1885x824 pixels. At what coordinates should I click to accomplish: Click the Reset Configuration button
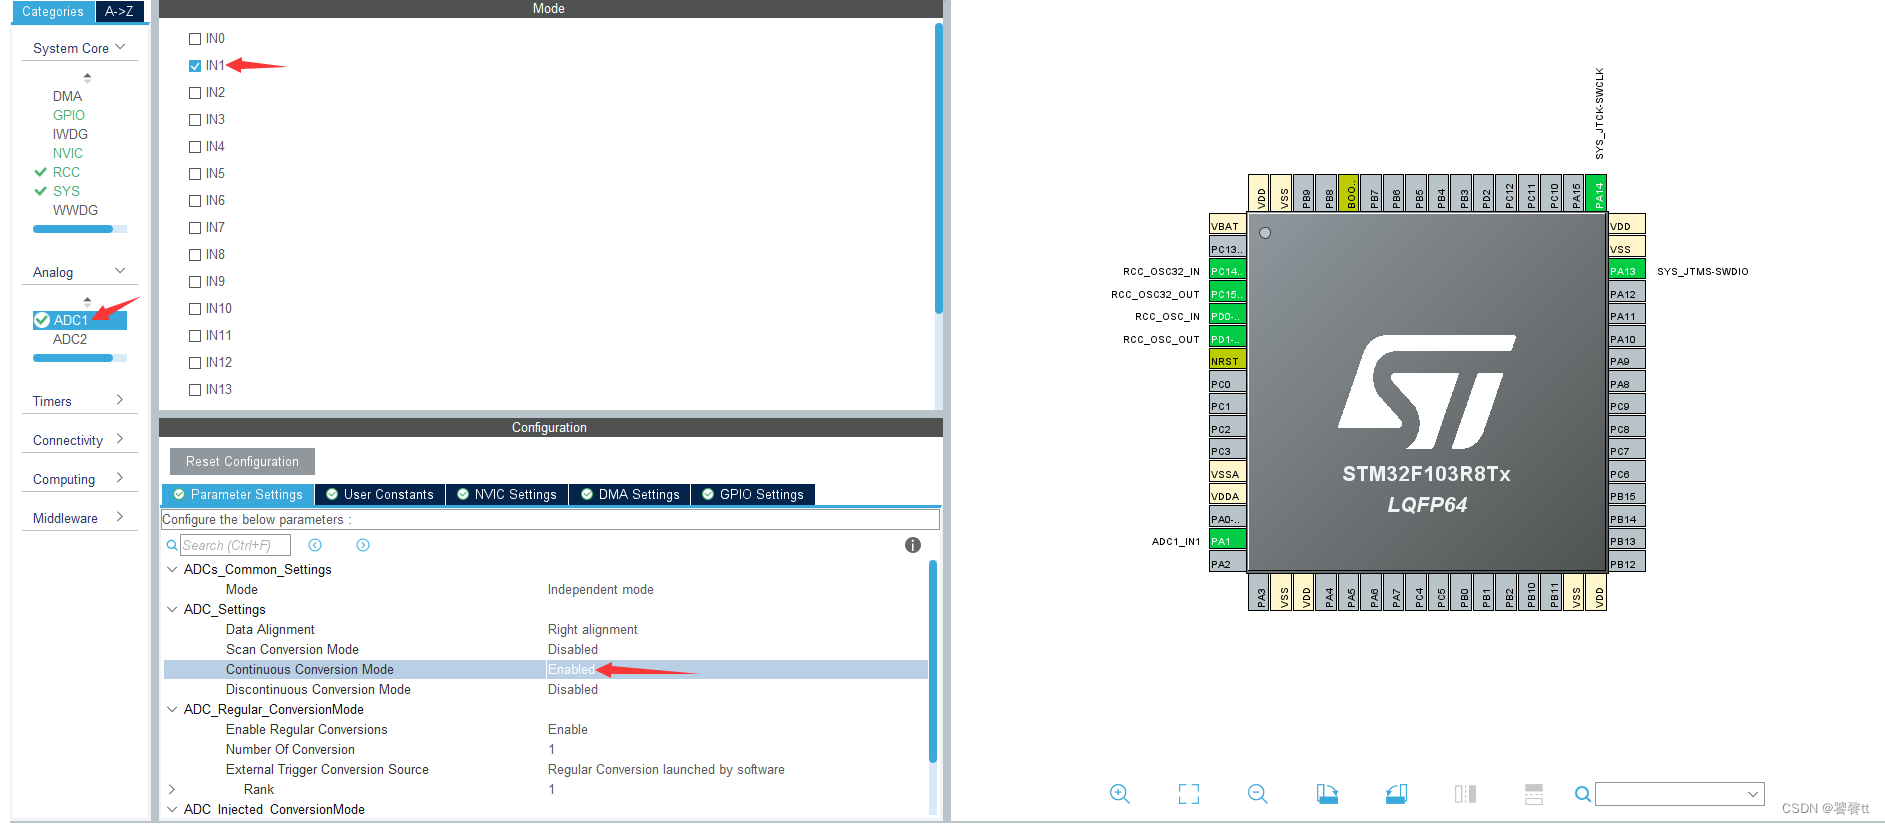(242, 461)
